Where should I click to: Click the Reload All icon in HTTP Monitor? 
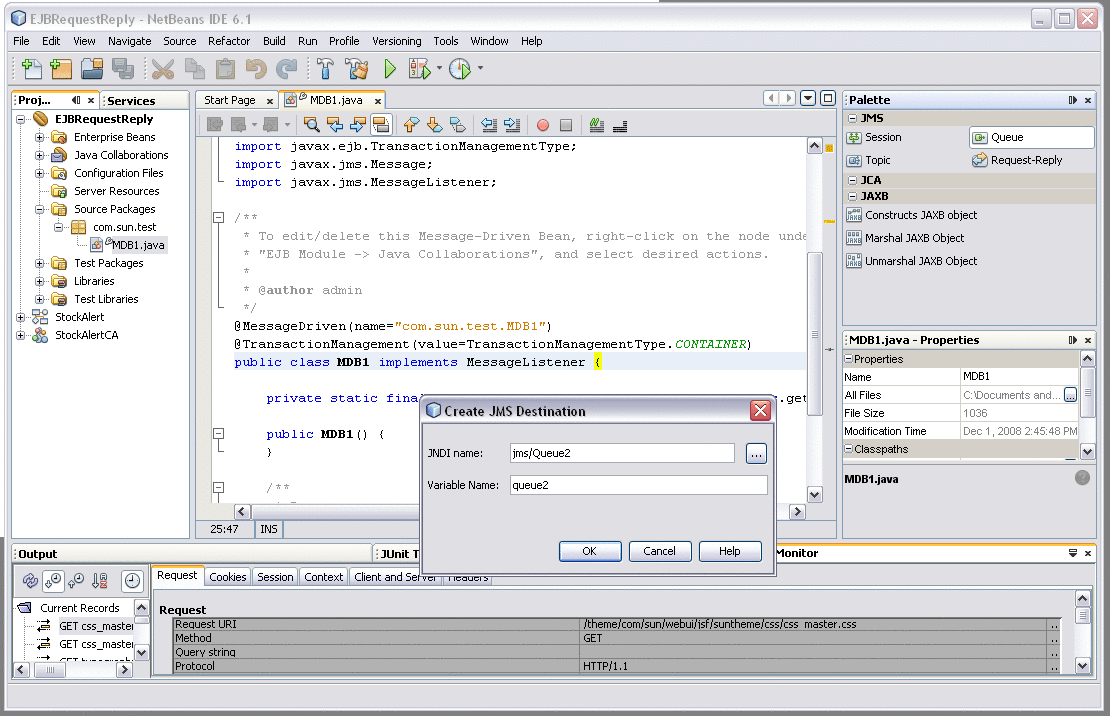pyautogui.click(x=30, y=581)
